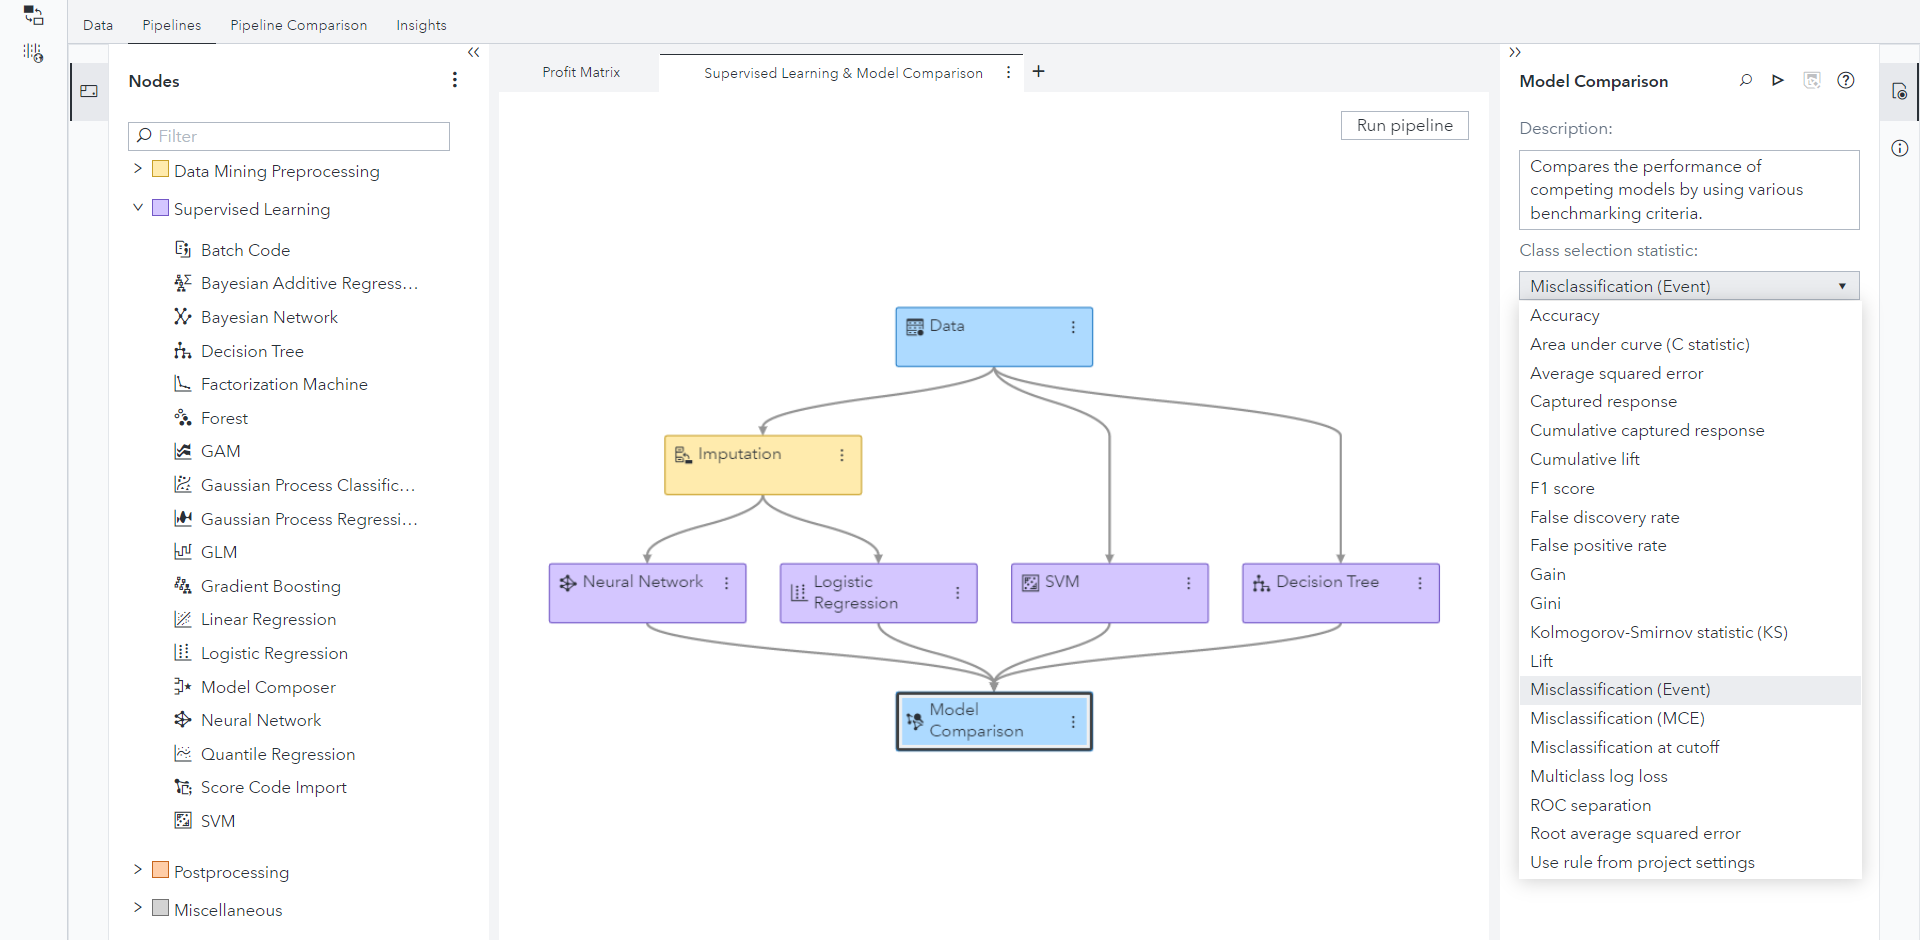Open the node information pane on right rail

tap(1900, 148)
